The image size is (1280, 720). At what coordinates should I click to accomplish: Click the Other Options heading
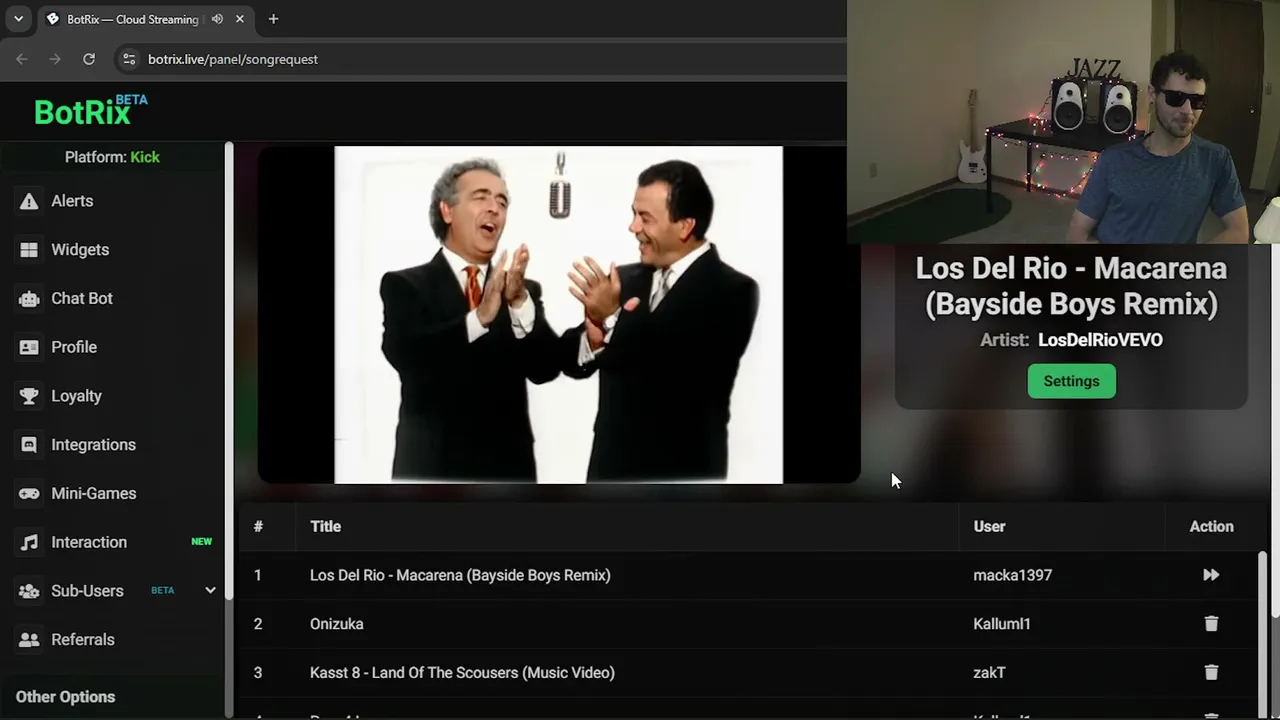tap(65, 697)
